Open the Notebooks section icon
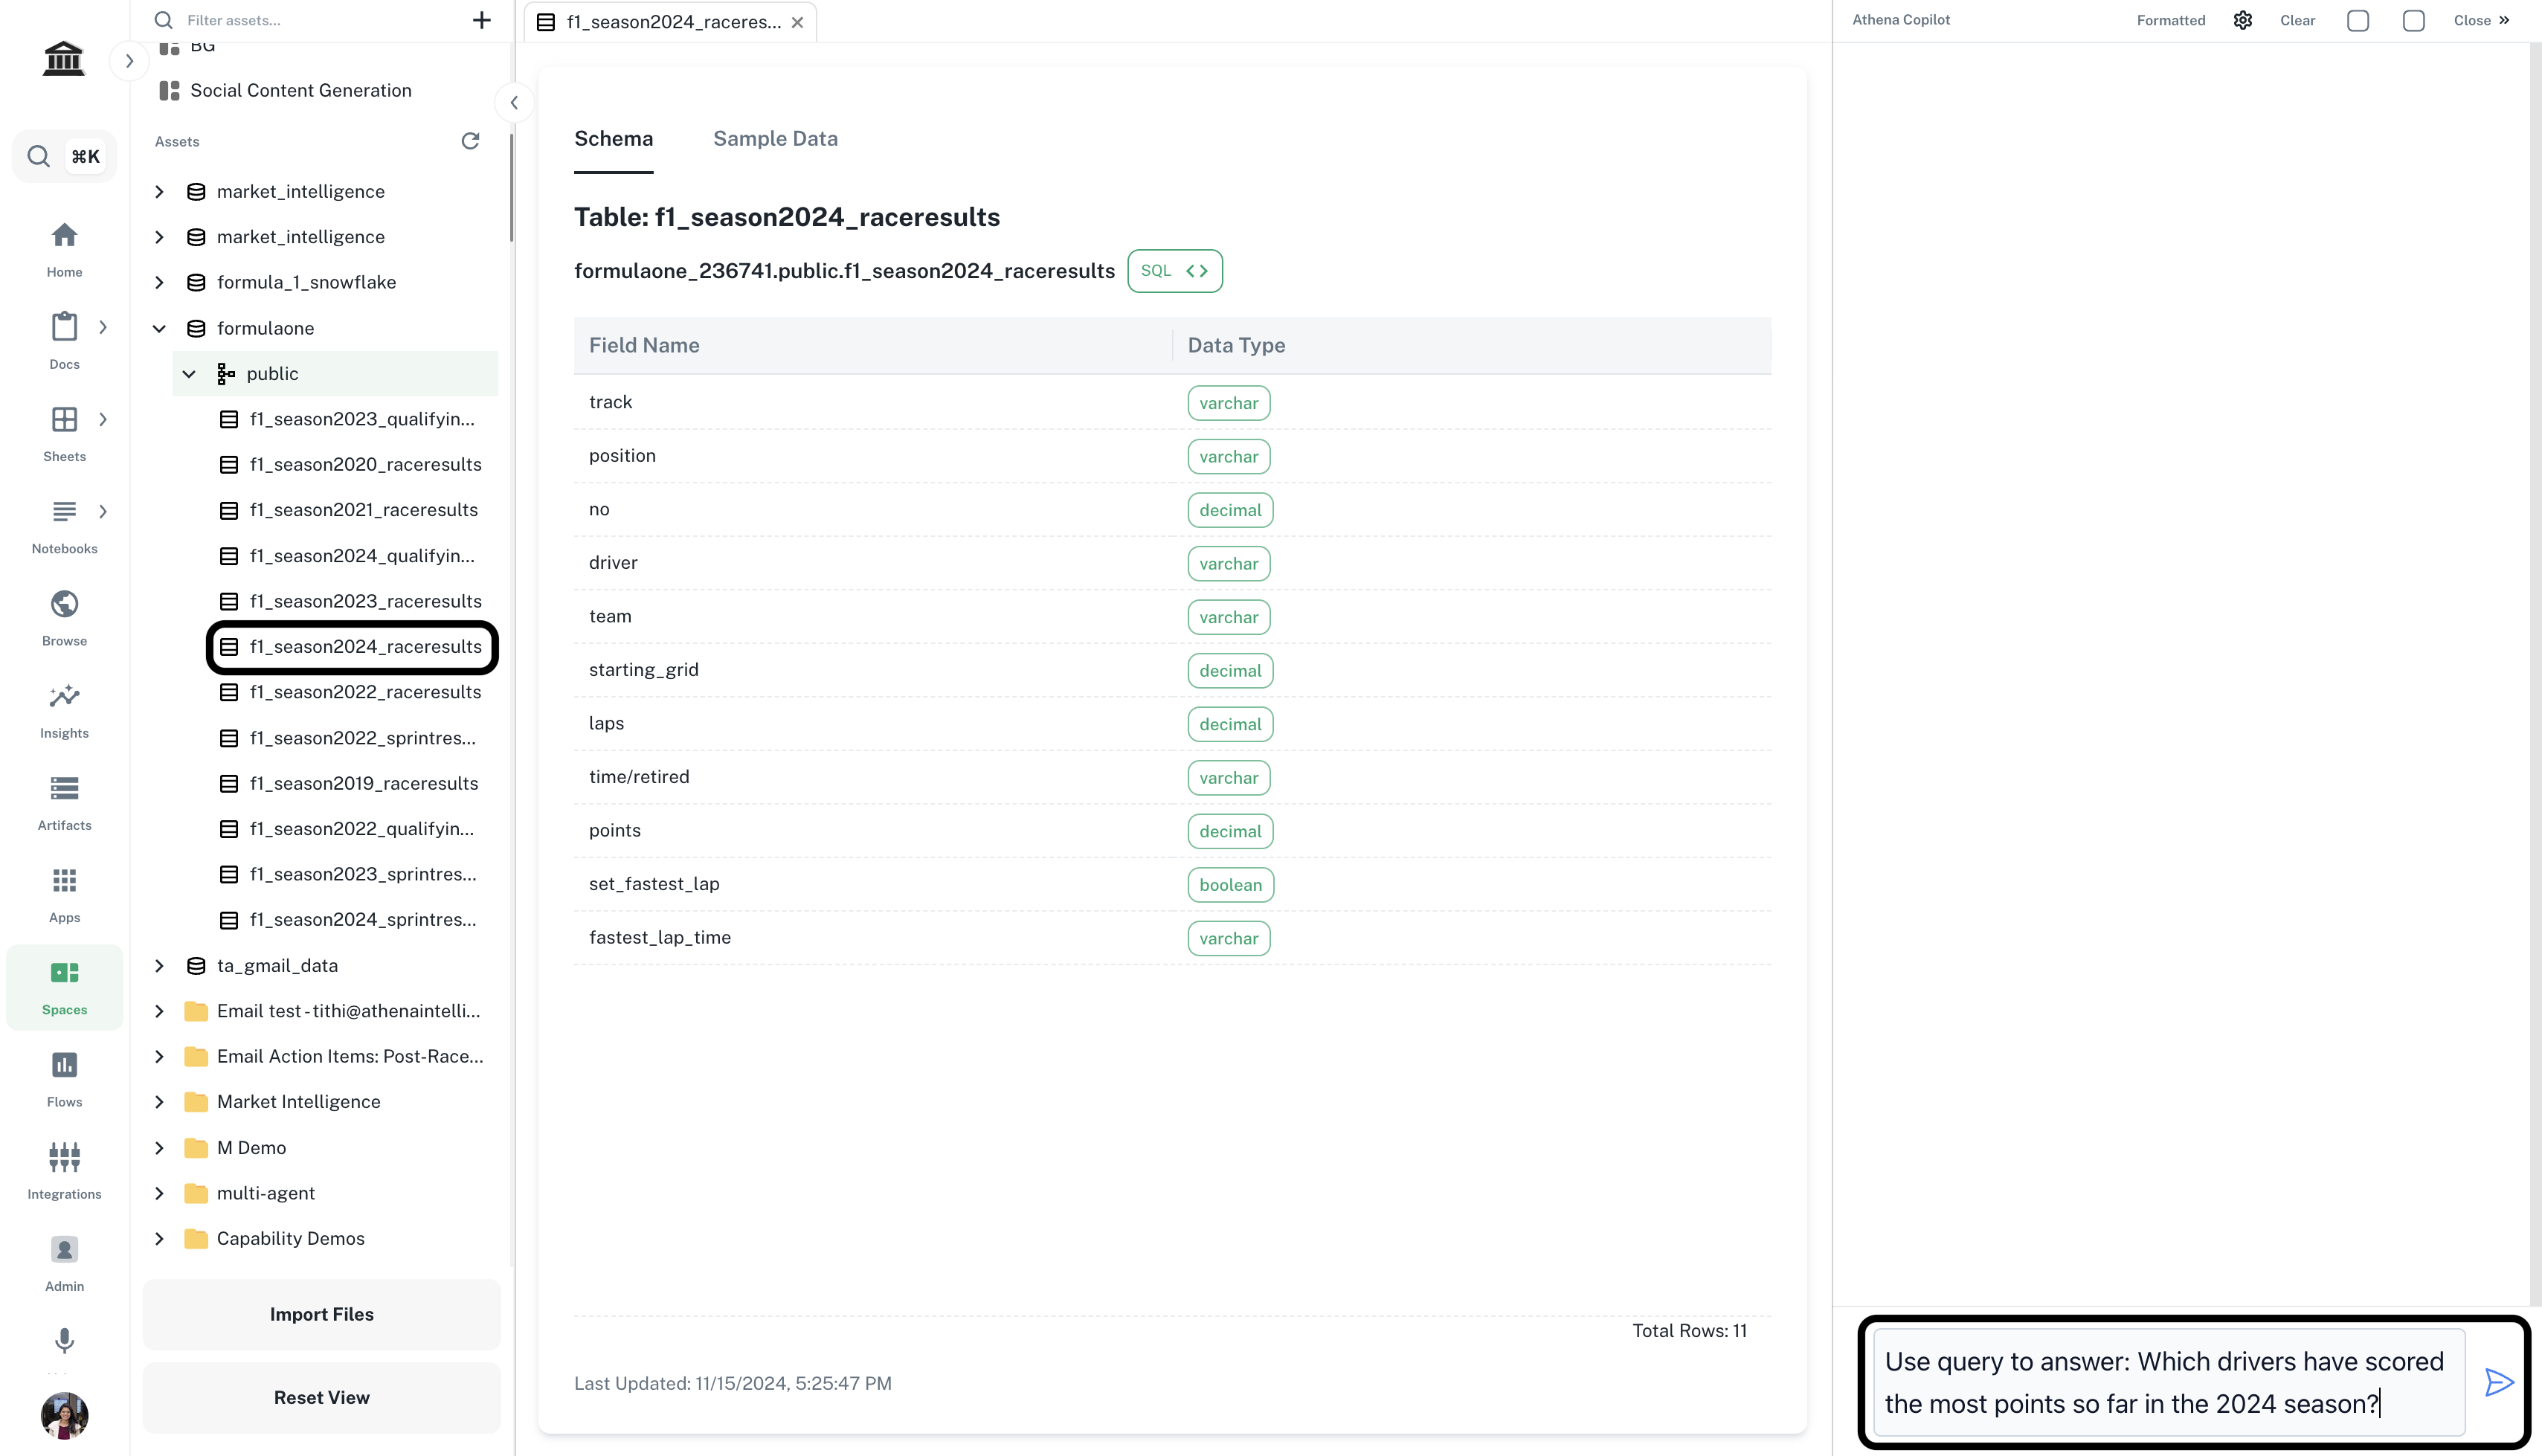The height and width of the screenshot is (1456, 2542). tap(64, 511)
